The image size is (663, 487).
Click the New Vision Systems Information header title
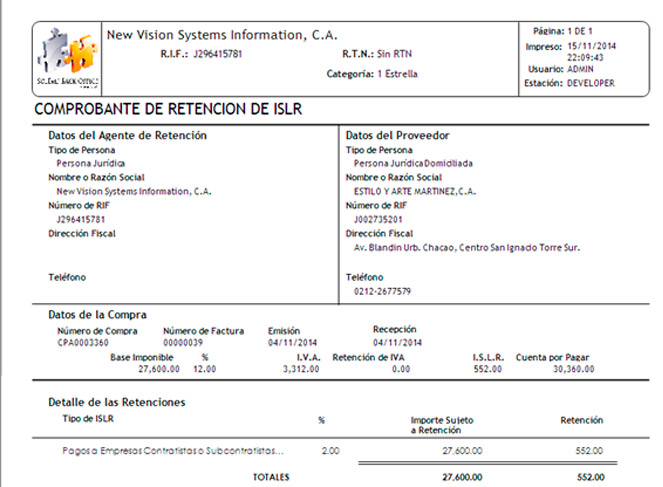[221, 34]
